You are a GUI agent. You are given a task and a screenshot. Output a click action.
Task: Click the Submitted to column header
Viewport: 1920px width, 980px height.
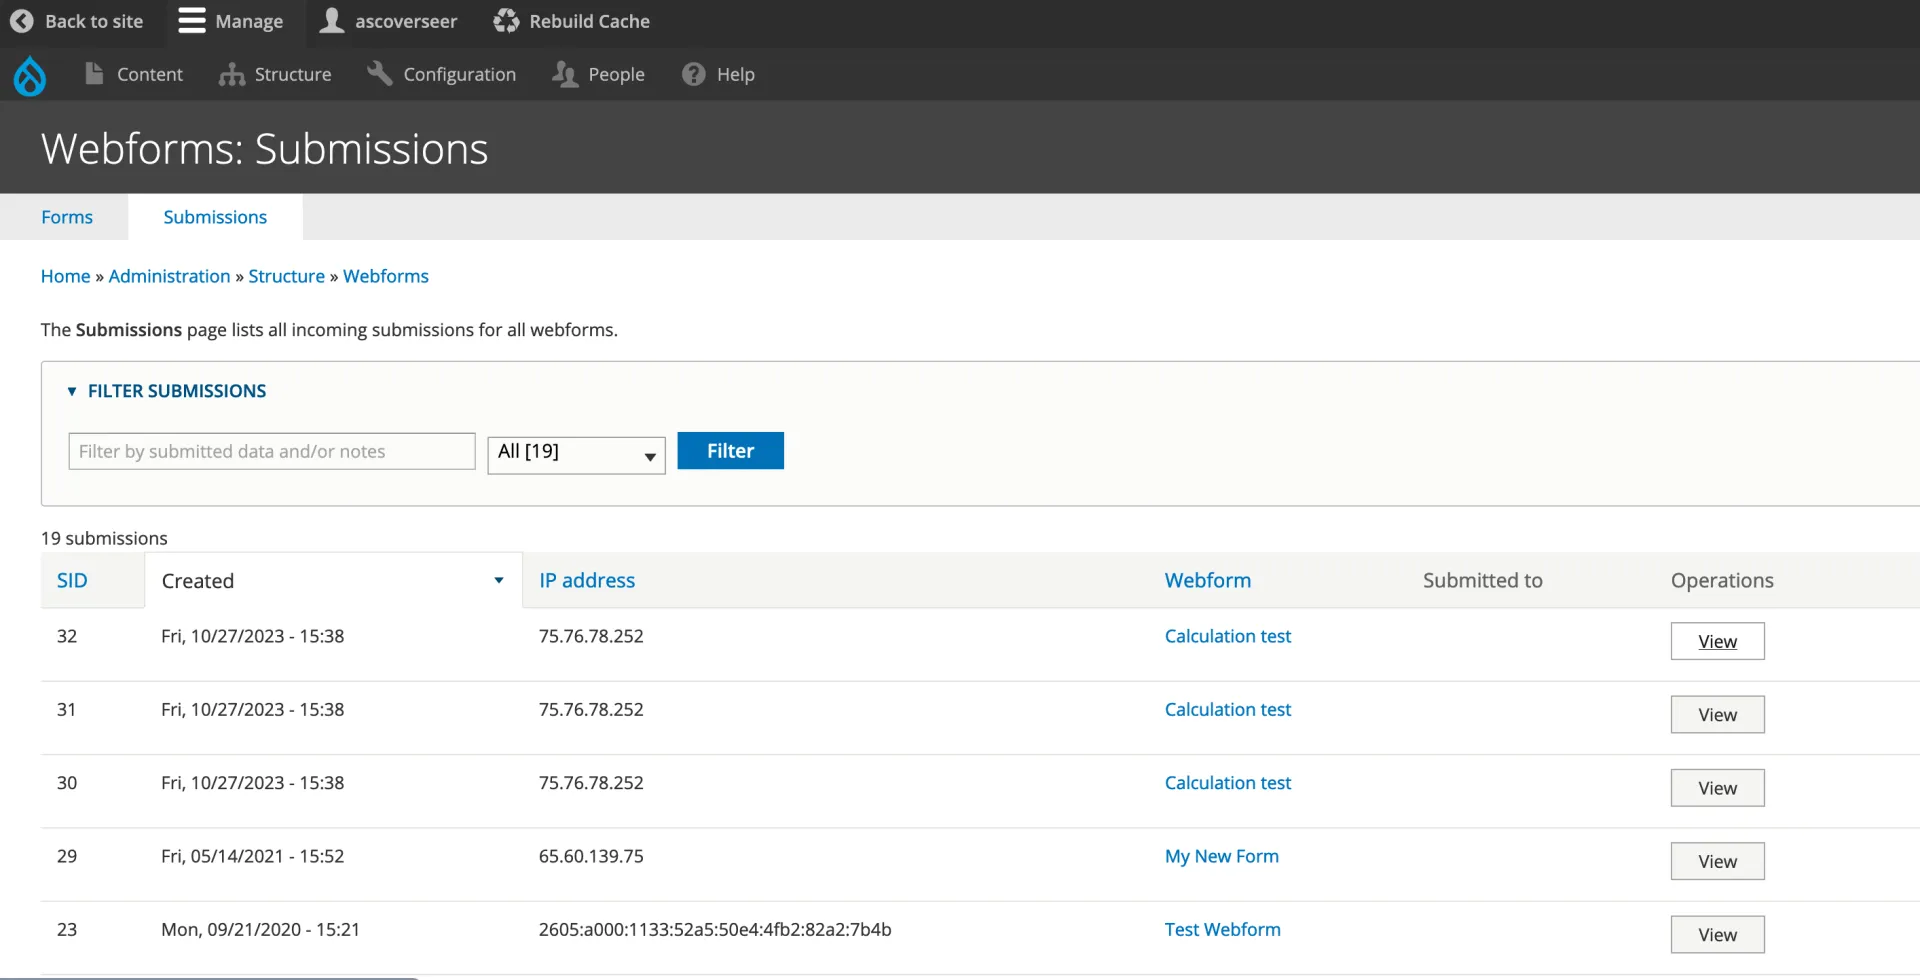click(1482, 580)
